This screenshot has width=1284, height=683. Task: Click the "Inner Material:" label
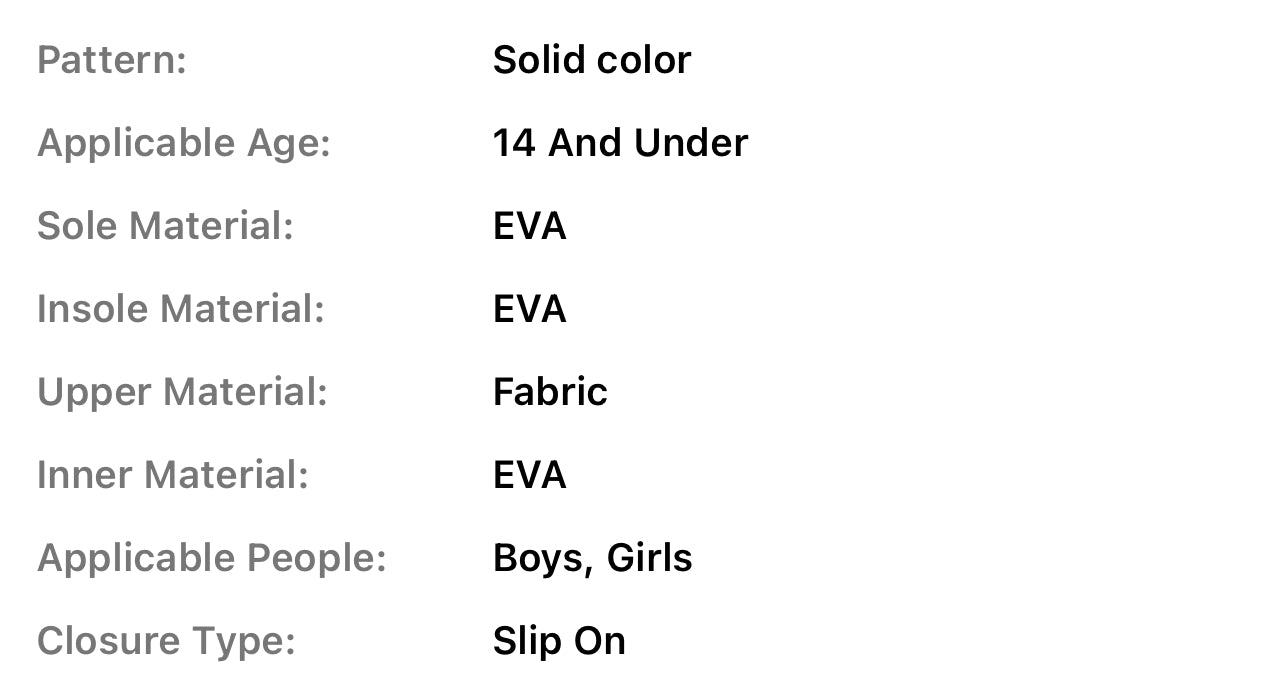coord(173,475)
